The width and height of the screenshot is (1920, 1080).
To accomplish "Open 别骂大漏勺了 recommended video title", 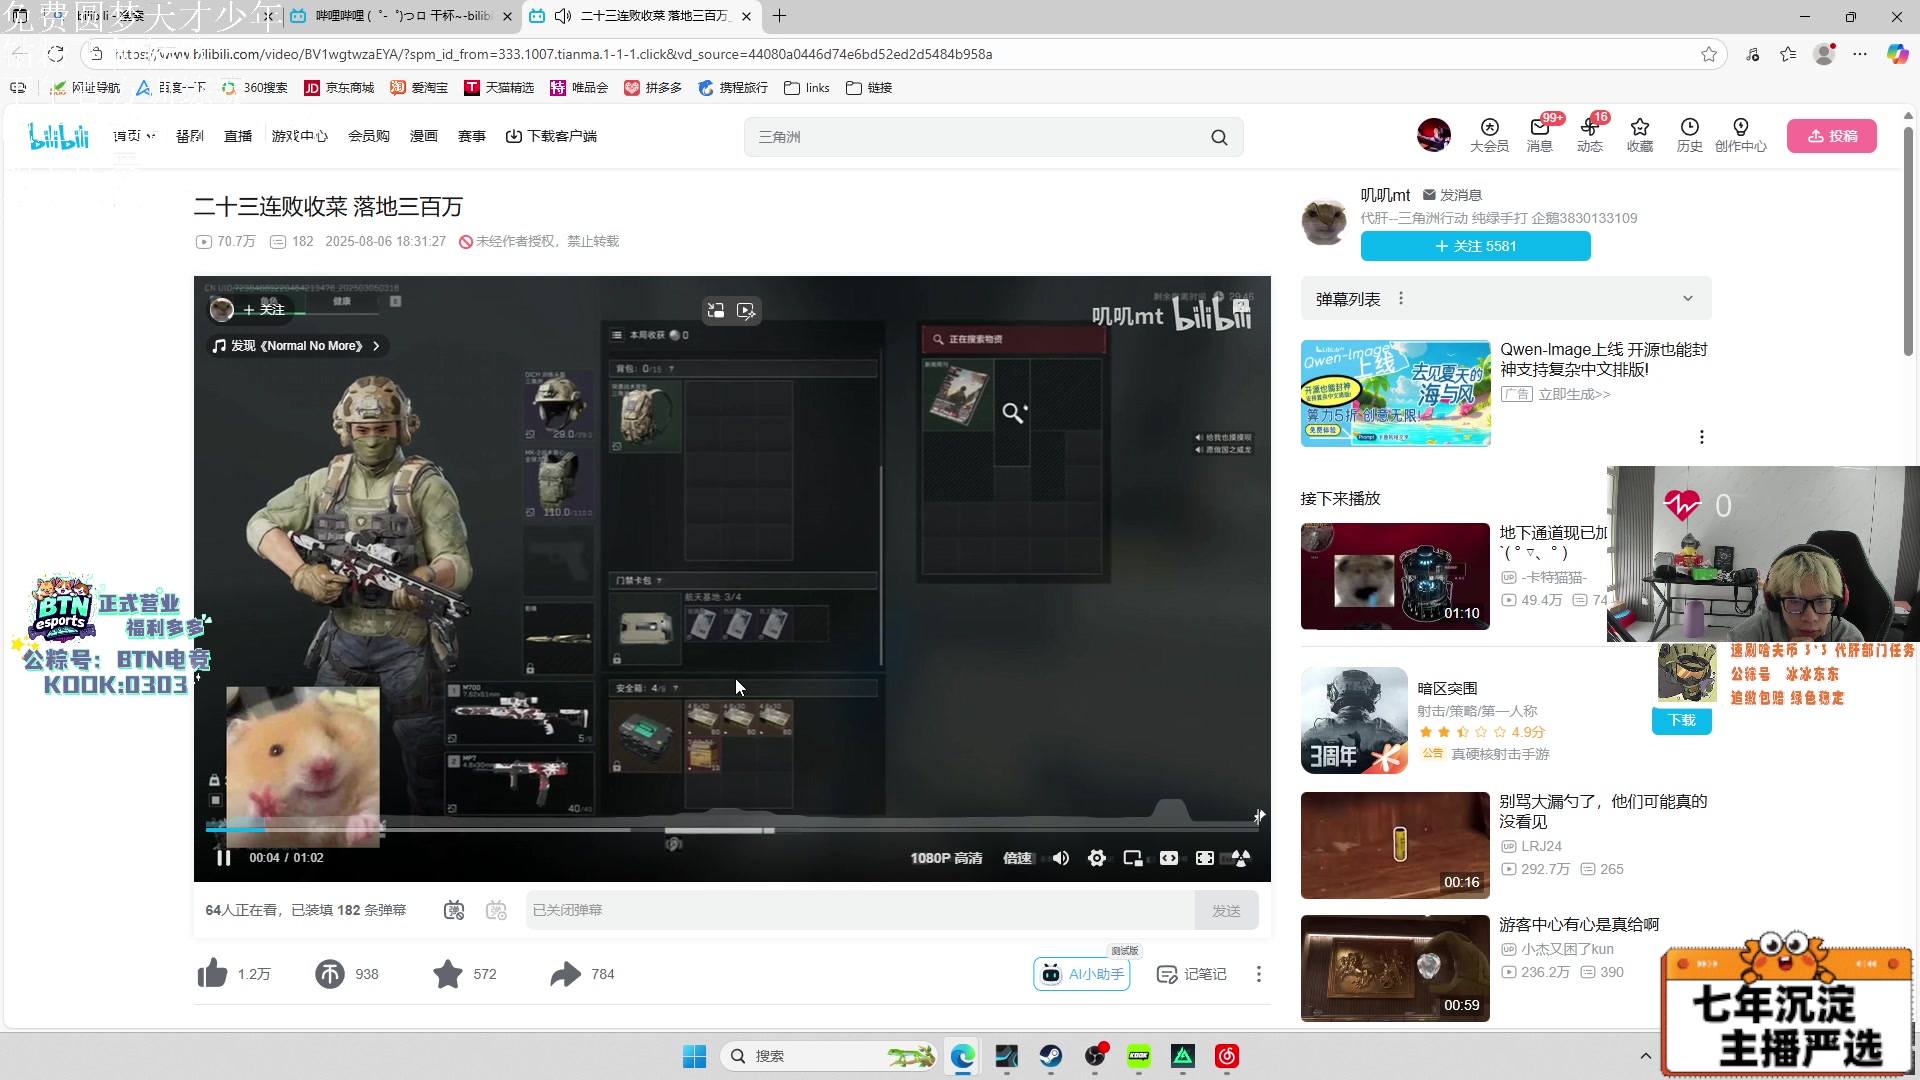I will pos(1603,812).
